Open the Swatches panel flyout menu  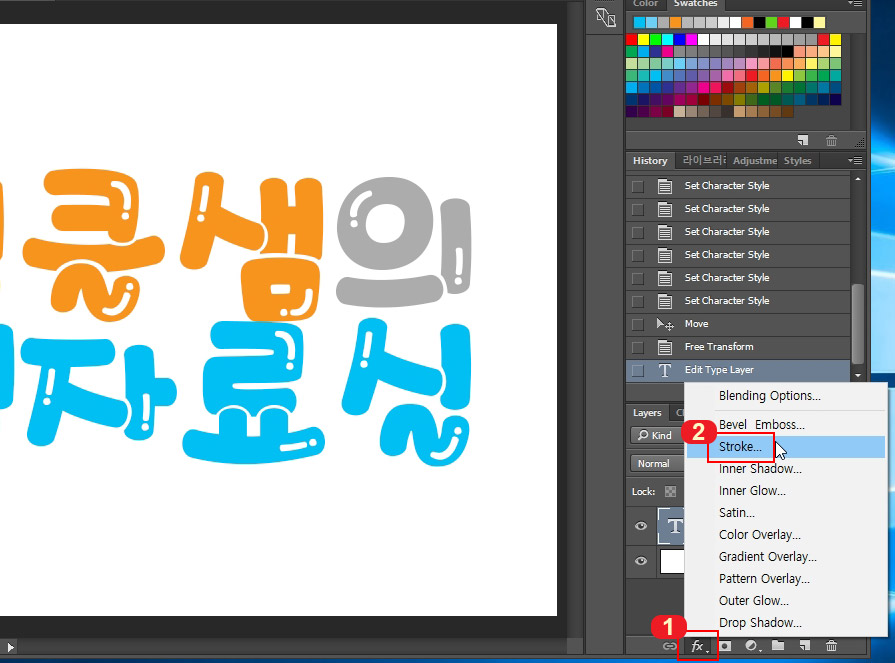(854, 3)
